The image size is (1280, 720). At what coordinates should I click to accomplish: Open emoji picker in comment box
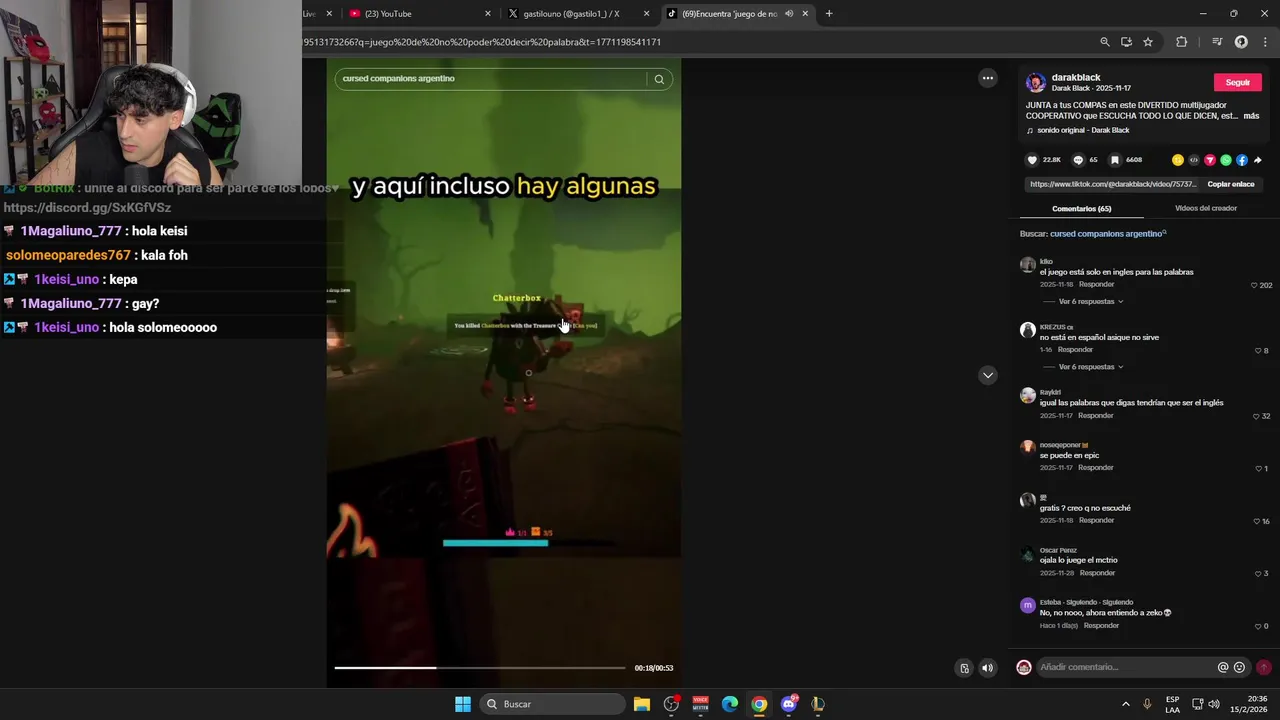point(1240,667)
